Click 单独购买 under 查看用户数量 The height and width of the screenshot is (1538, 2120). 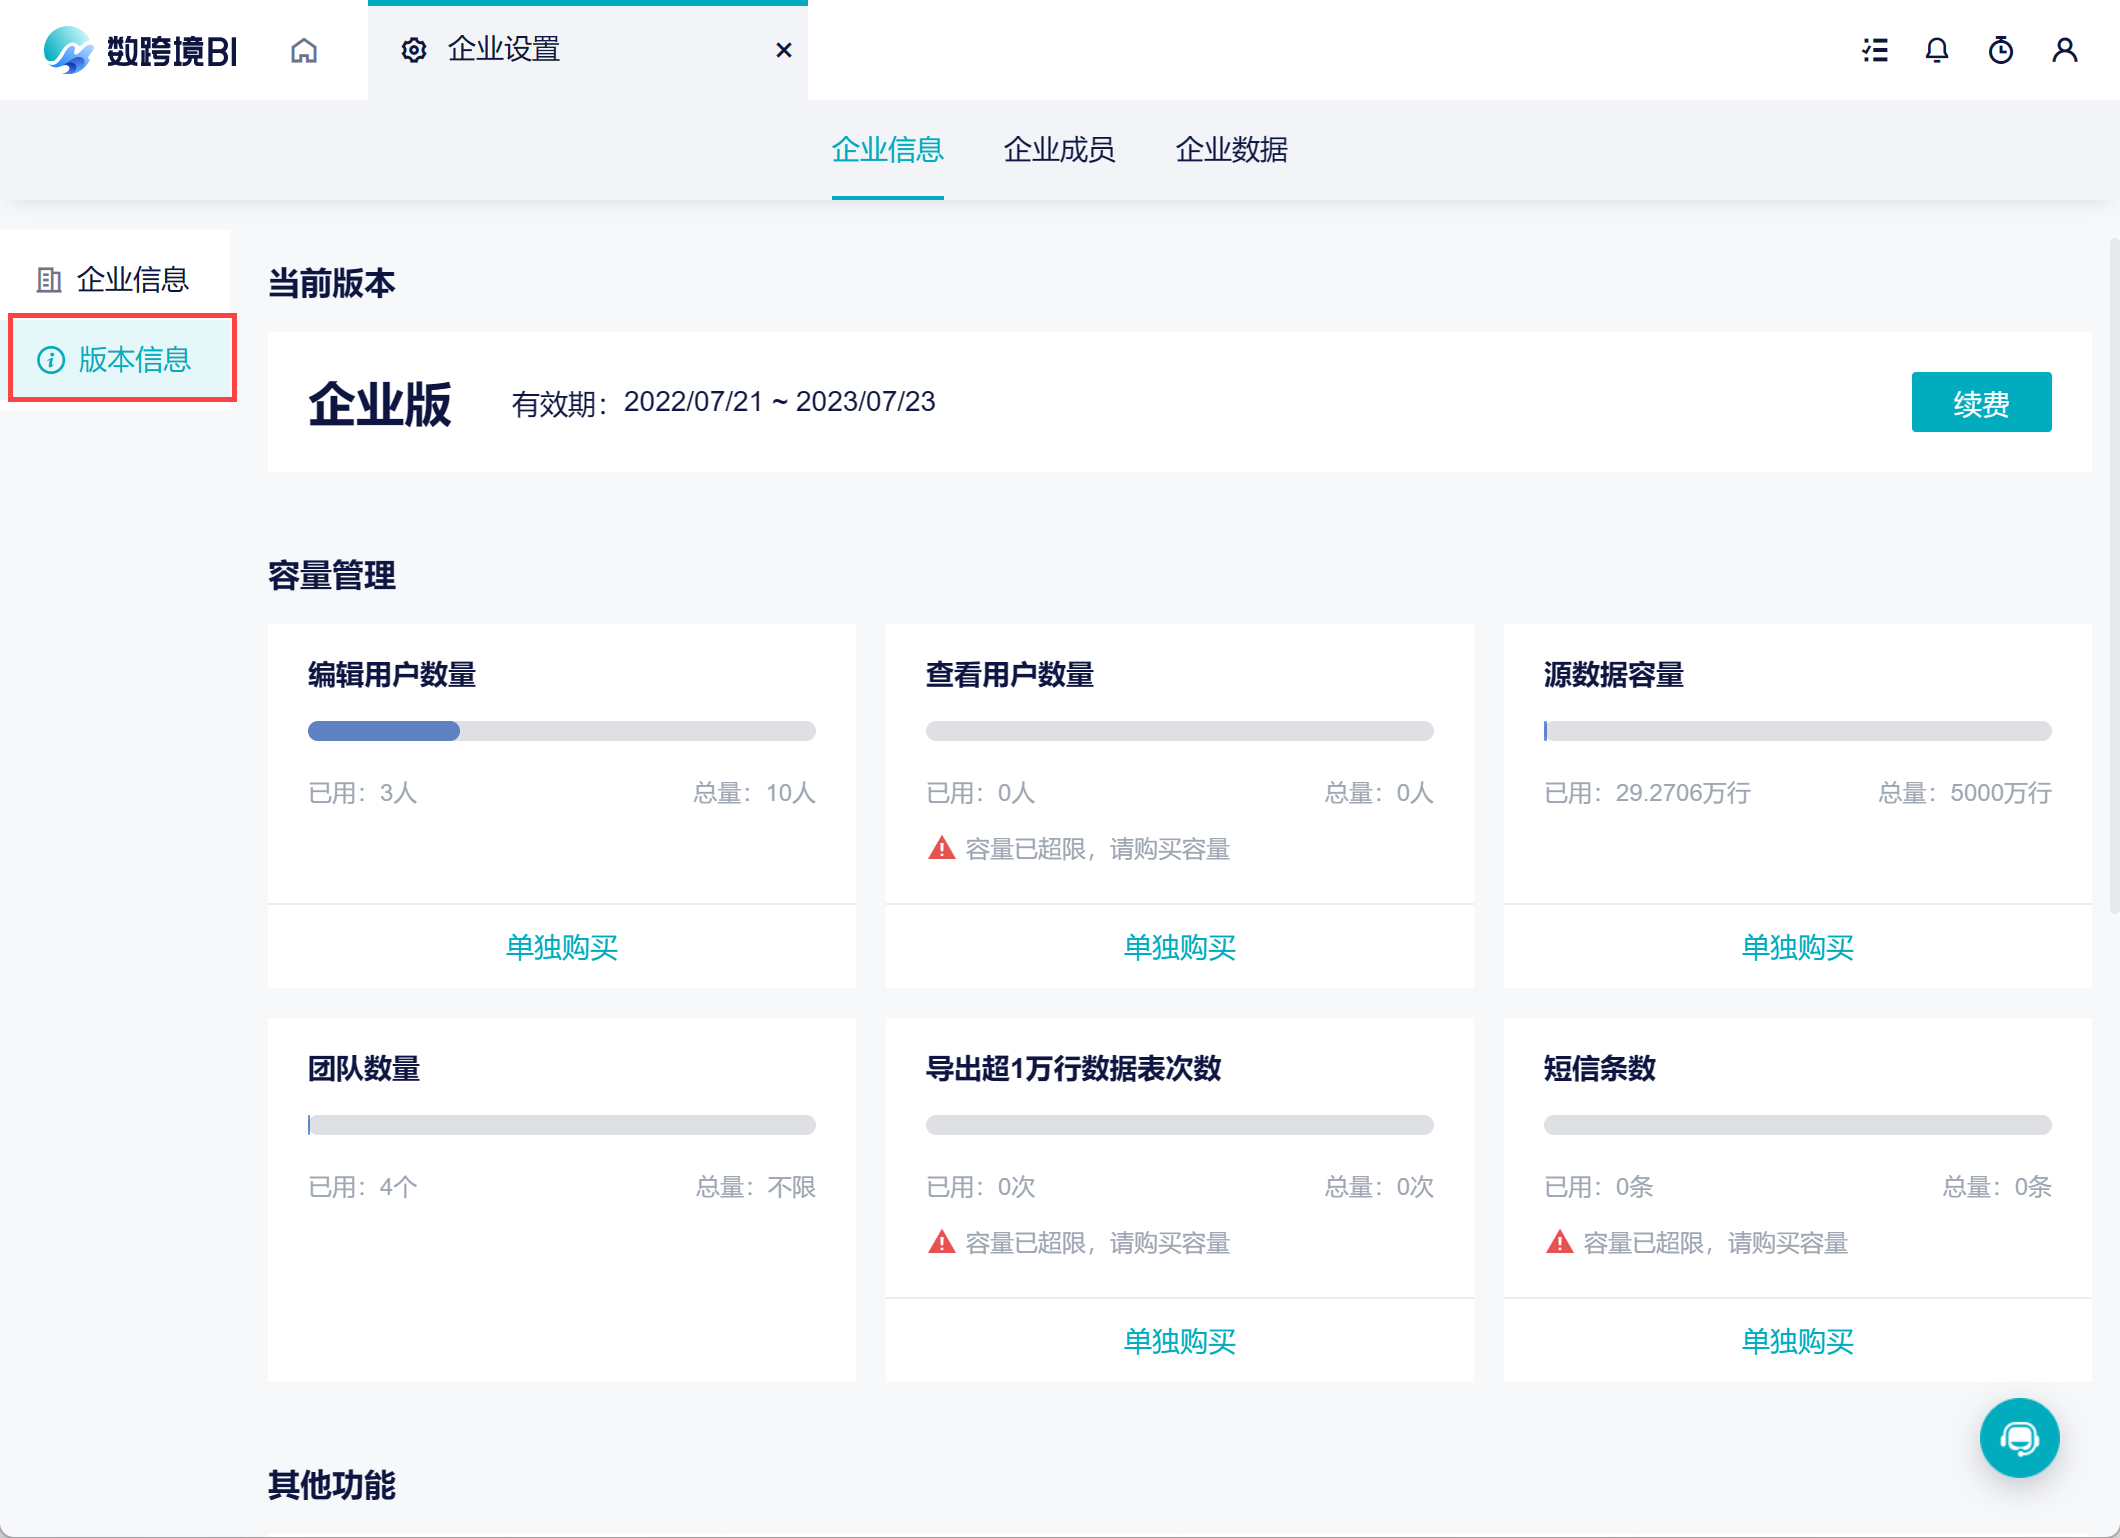[1180, 947]
